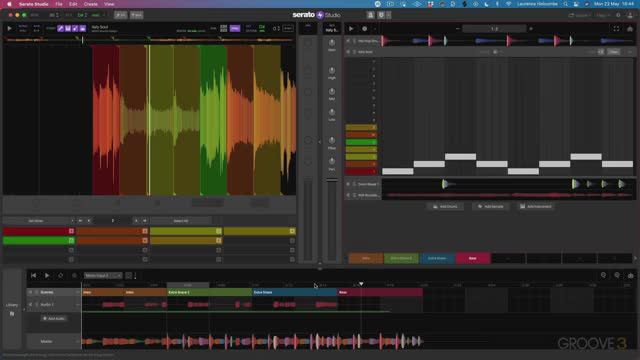640x360 pixels.
Task: Click the left toolbar icon beside Serato Studio logo
Action: (x=371, y=15)
